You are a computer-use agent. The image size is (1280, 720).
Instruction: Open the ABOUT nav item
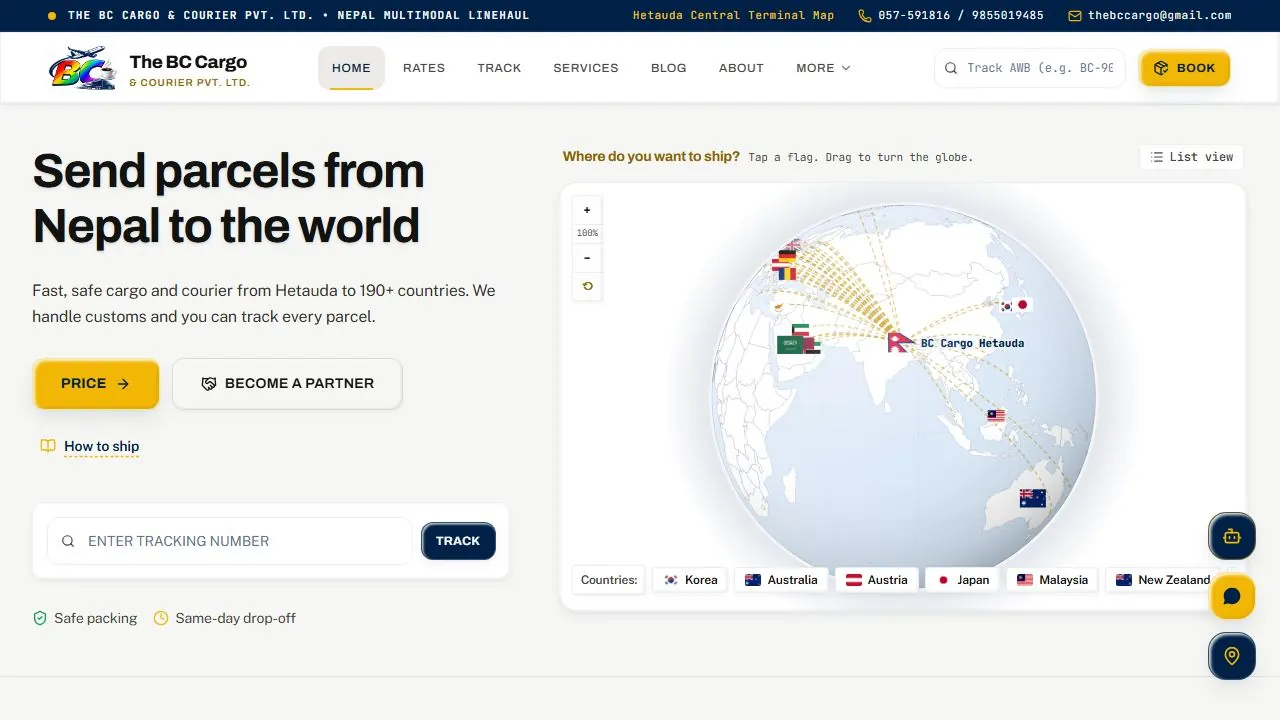click(x=741, y=68)
